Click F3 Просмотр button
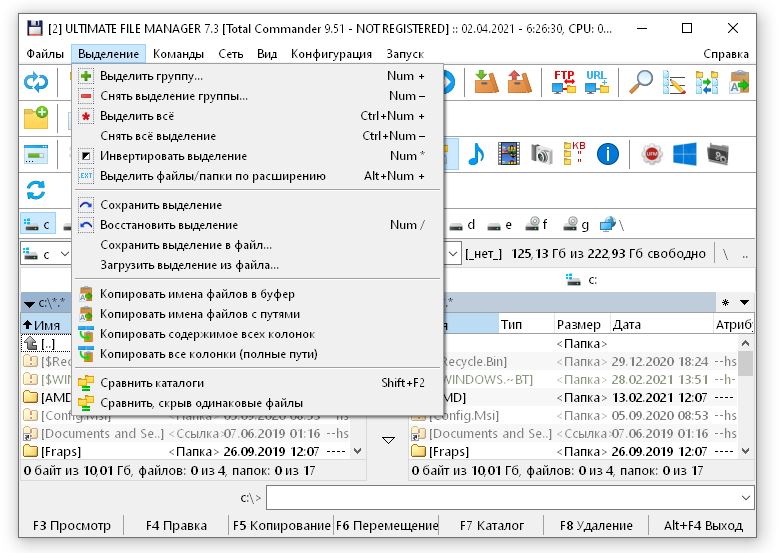783x553 pixels. pyautogui.click(x=71, y=526)
